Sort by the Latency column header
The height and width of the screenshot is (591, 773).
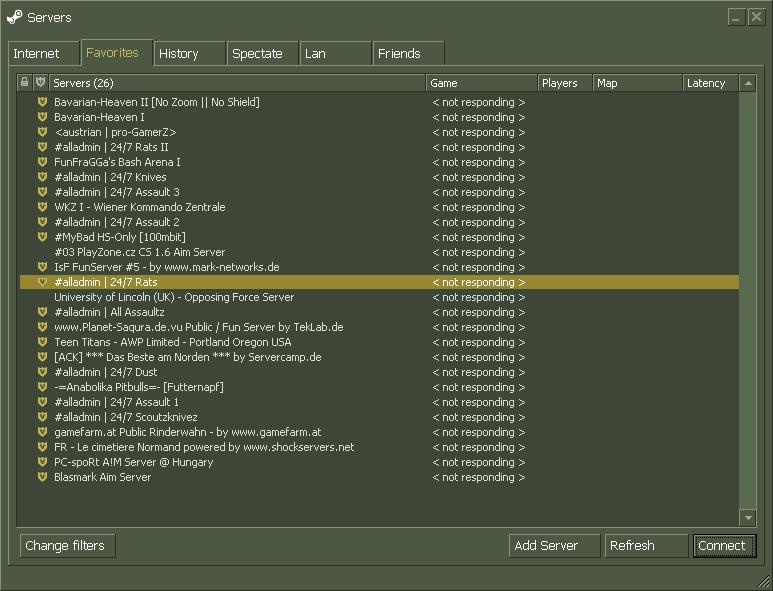tap(711, 83)
